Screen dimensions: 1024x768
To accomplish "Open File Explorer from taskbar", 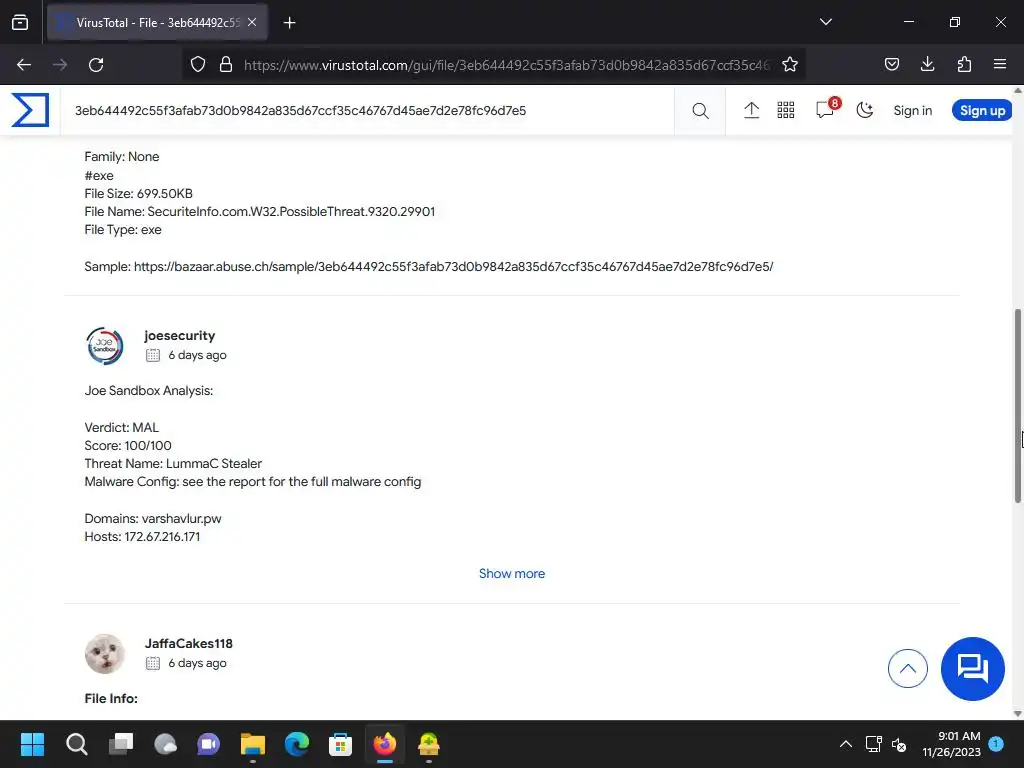I will [253, 744].
